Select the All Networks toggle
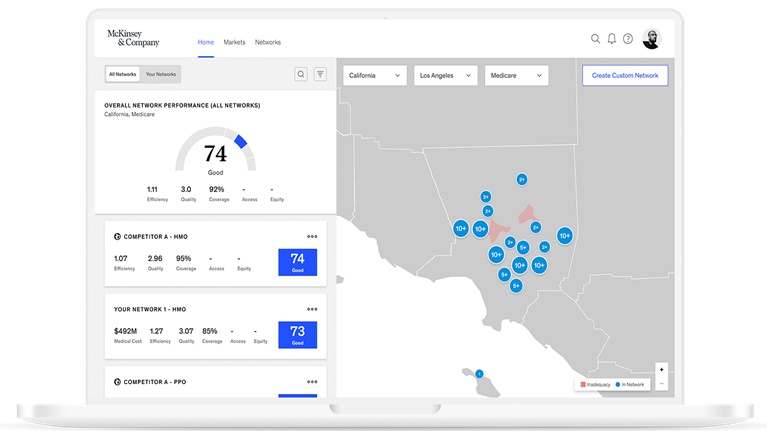Image resolution: width=767 pixels, height=431 pixels. click(x=123, y=74)
